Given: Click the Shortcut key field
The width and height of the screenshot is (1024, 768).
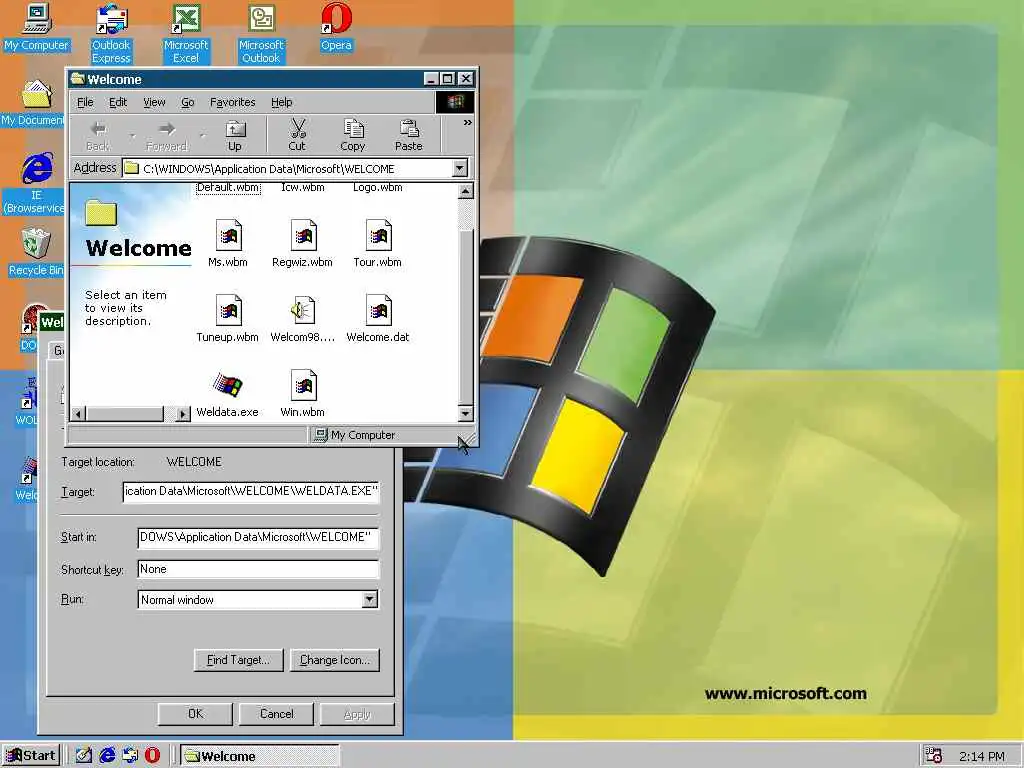Looking at the screenshot, I should 258,569.
